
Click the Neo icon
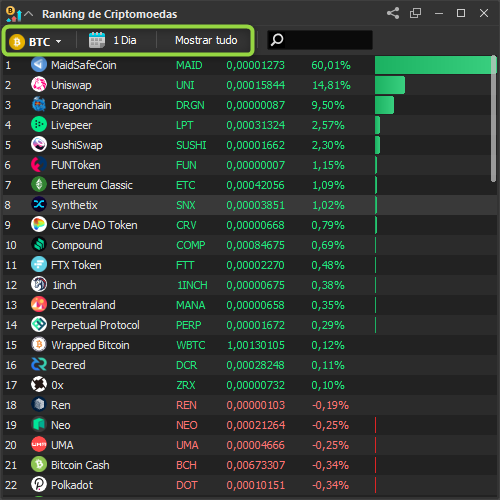[x=39, y=425]
